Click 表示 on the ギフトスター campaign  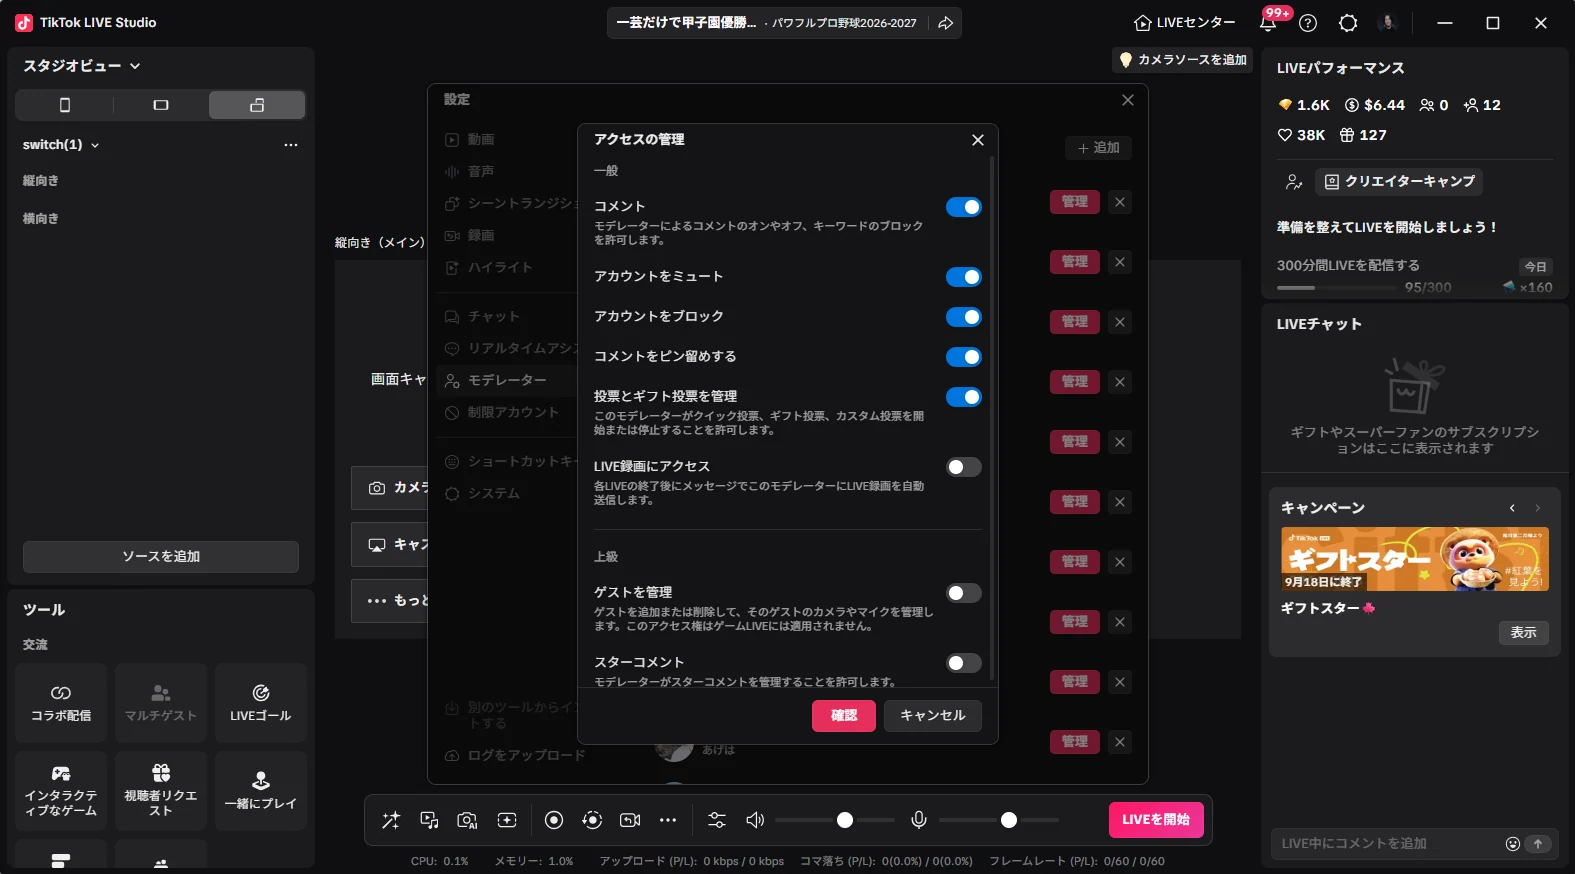tap(1524, 632)
